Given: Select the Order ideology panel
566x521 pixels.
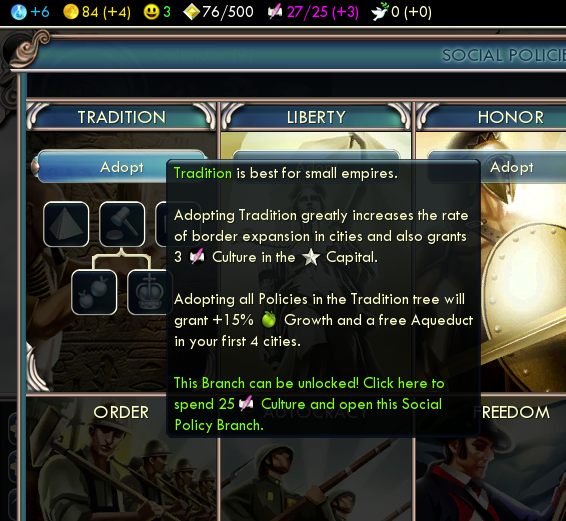Looking at the screenshot, I should [121, 458].
